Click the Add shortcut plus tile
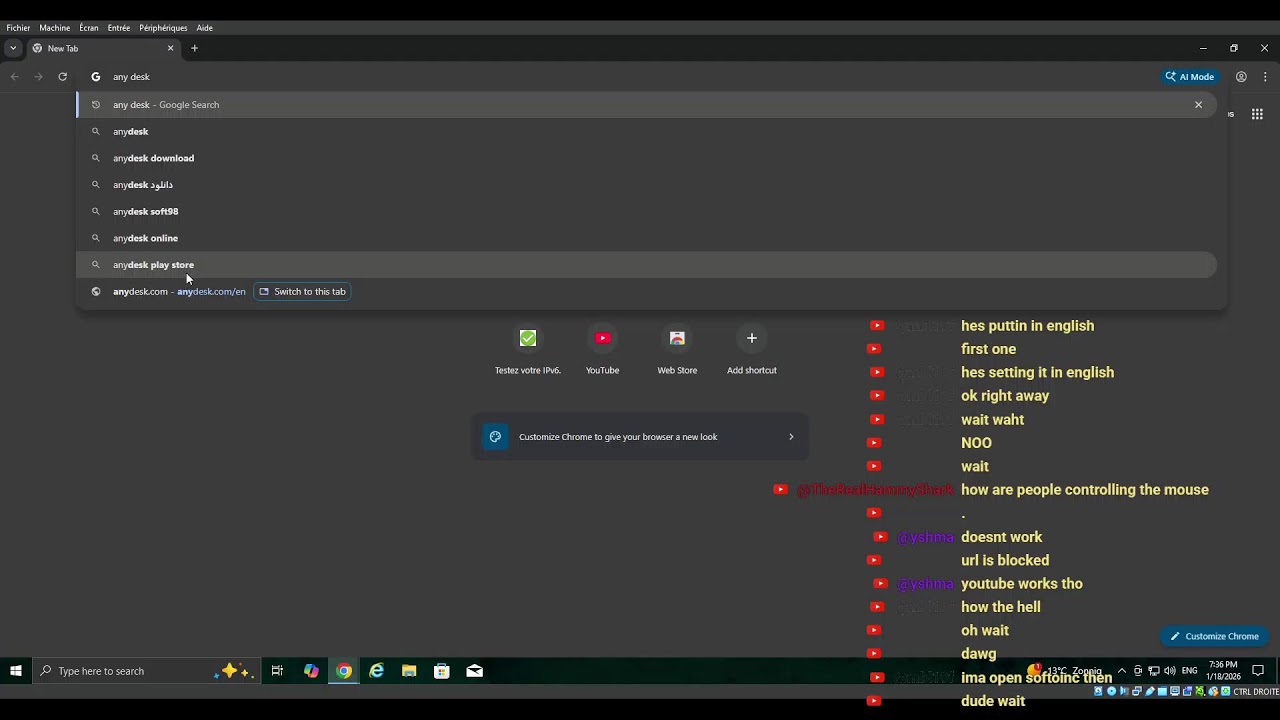Image resolution: width=1280 pixels, height=720 pixels. [752, 350]
